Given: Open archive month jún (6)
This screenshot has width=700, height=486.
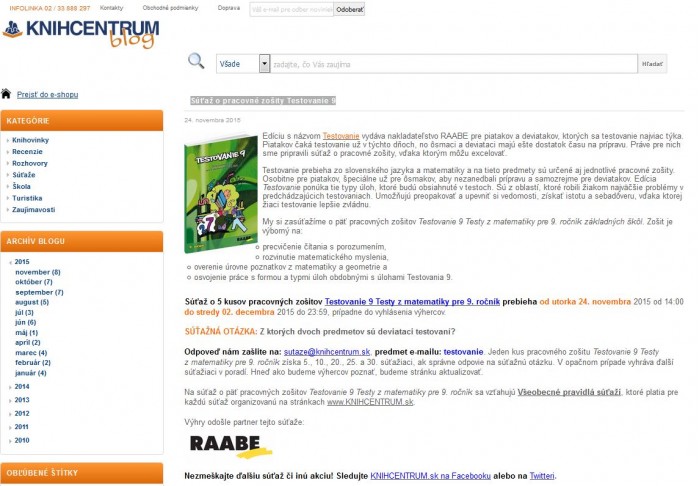Looking at the screenshot, I should pyautogui.click(x=25, y=322).
